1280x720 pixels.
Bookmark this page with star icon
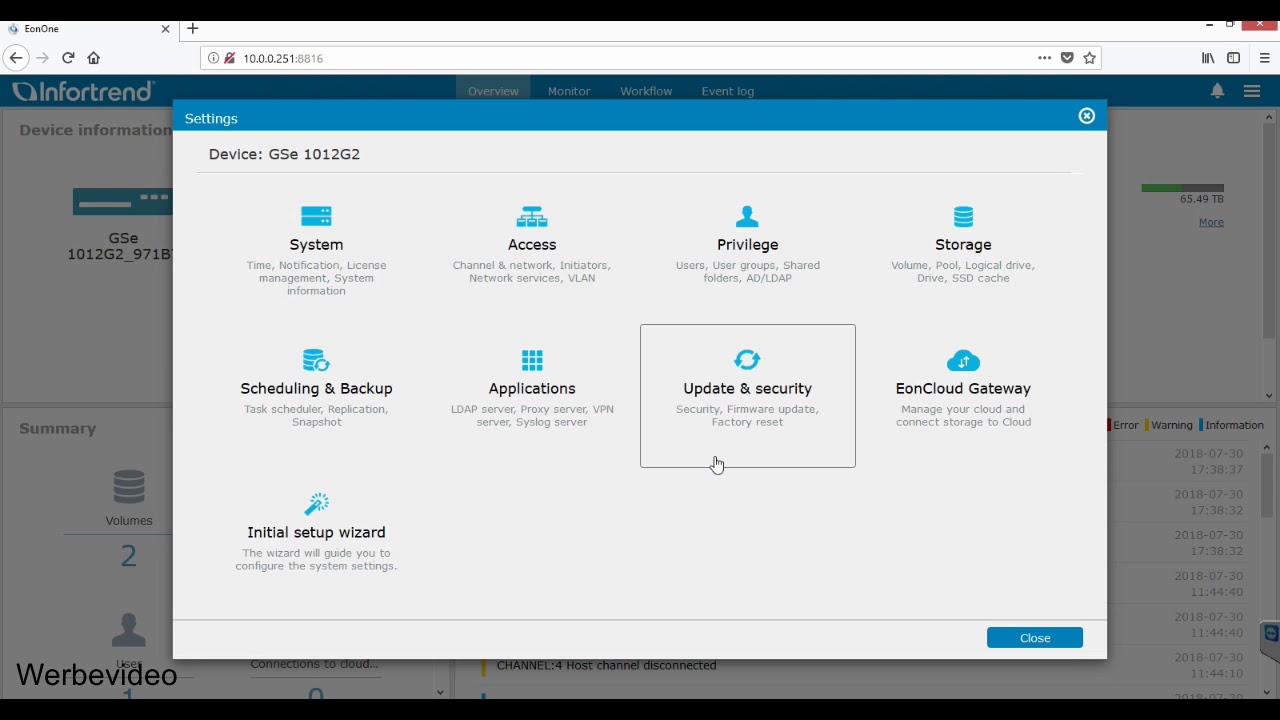click(1090, 58)
